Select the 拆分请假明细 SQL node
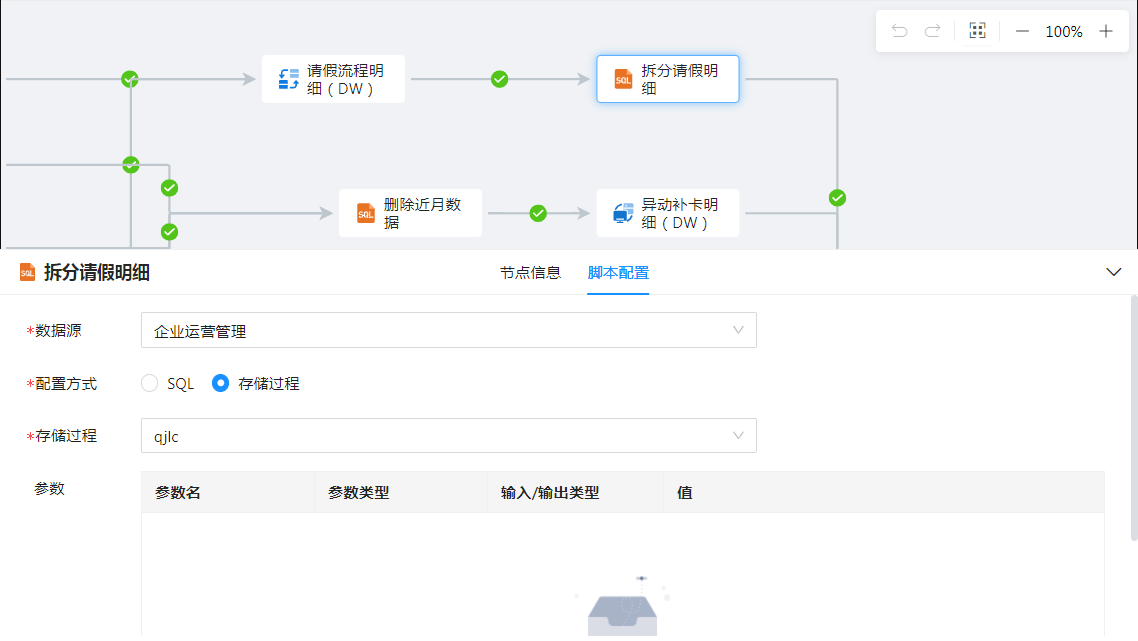 pyautogui.click(x=667, y=79)
